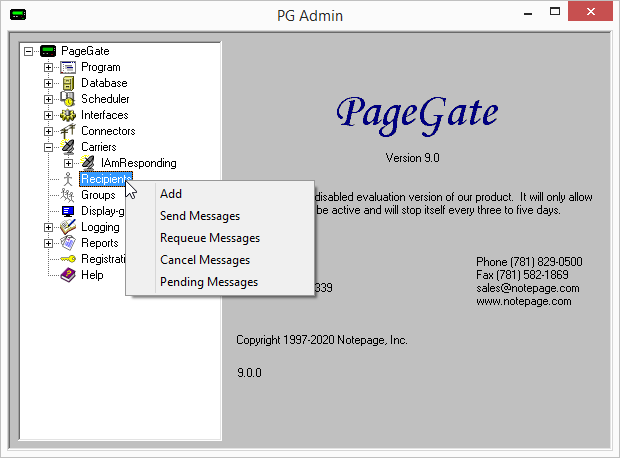The width and height of the screenshot is (620, 458).
Task: Minimize the PG Admin window
Action: (x=528, y=12)
